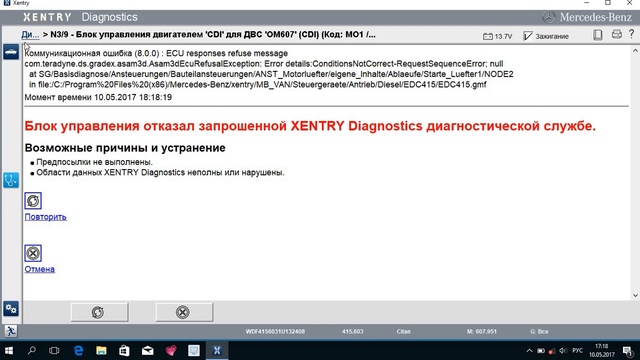Switch the РУС input language indicator

(x=578, y=351)
